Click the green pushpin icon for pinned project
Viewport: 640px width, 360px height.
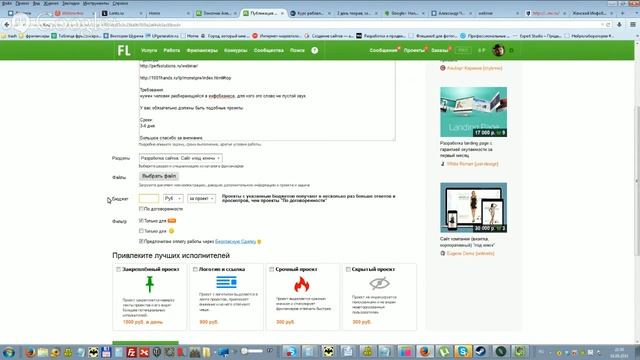point(150,284)
